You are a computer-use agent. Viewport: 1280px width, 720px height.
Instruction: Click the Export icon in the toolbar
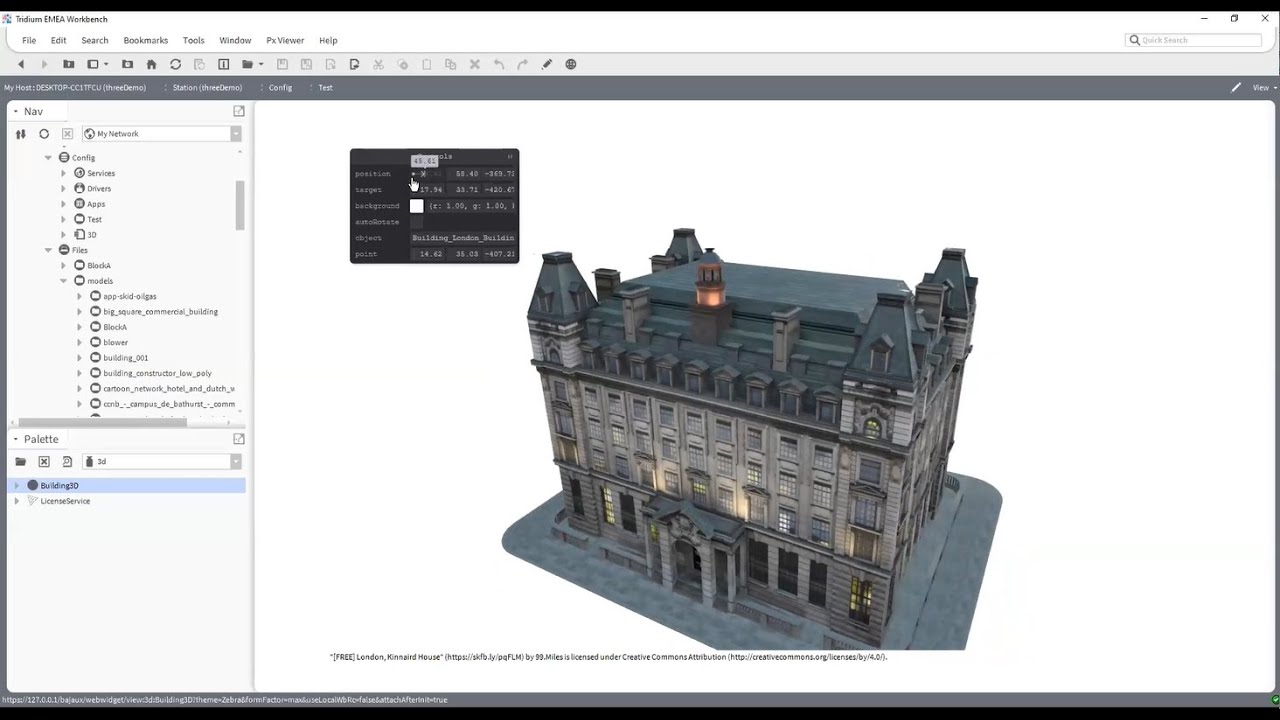354,64
